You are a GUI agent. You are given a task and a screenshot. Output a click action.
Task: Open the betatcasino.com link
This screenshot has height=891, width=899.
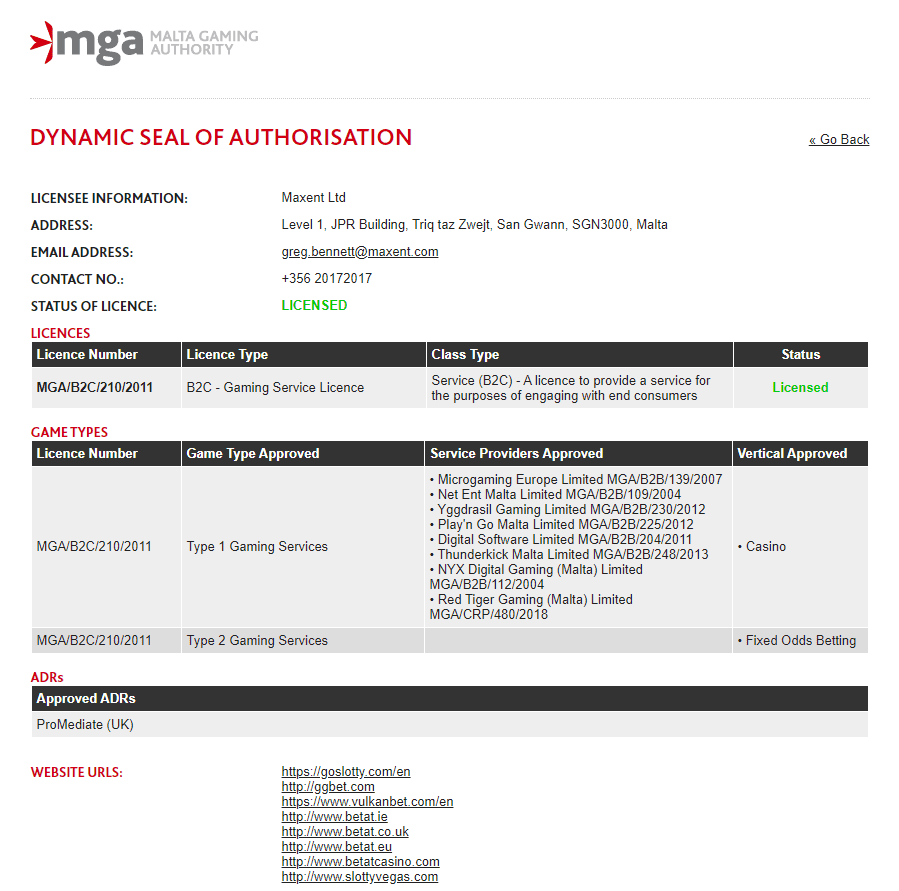click(360, 862)
